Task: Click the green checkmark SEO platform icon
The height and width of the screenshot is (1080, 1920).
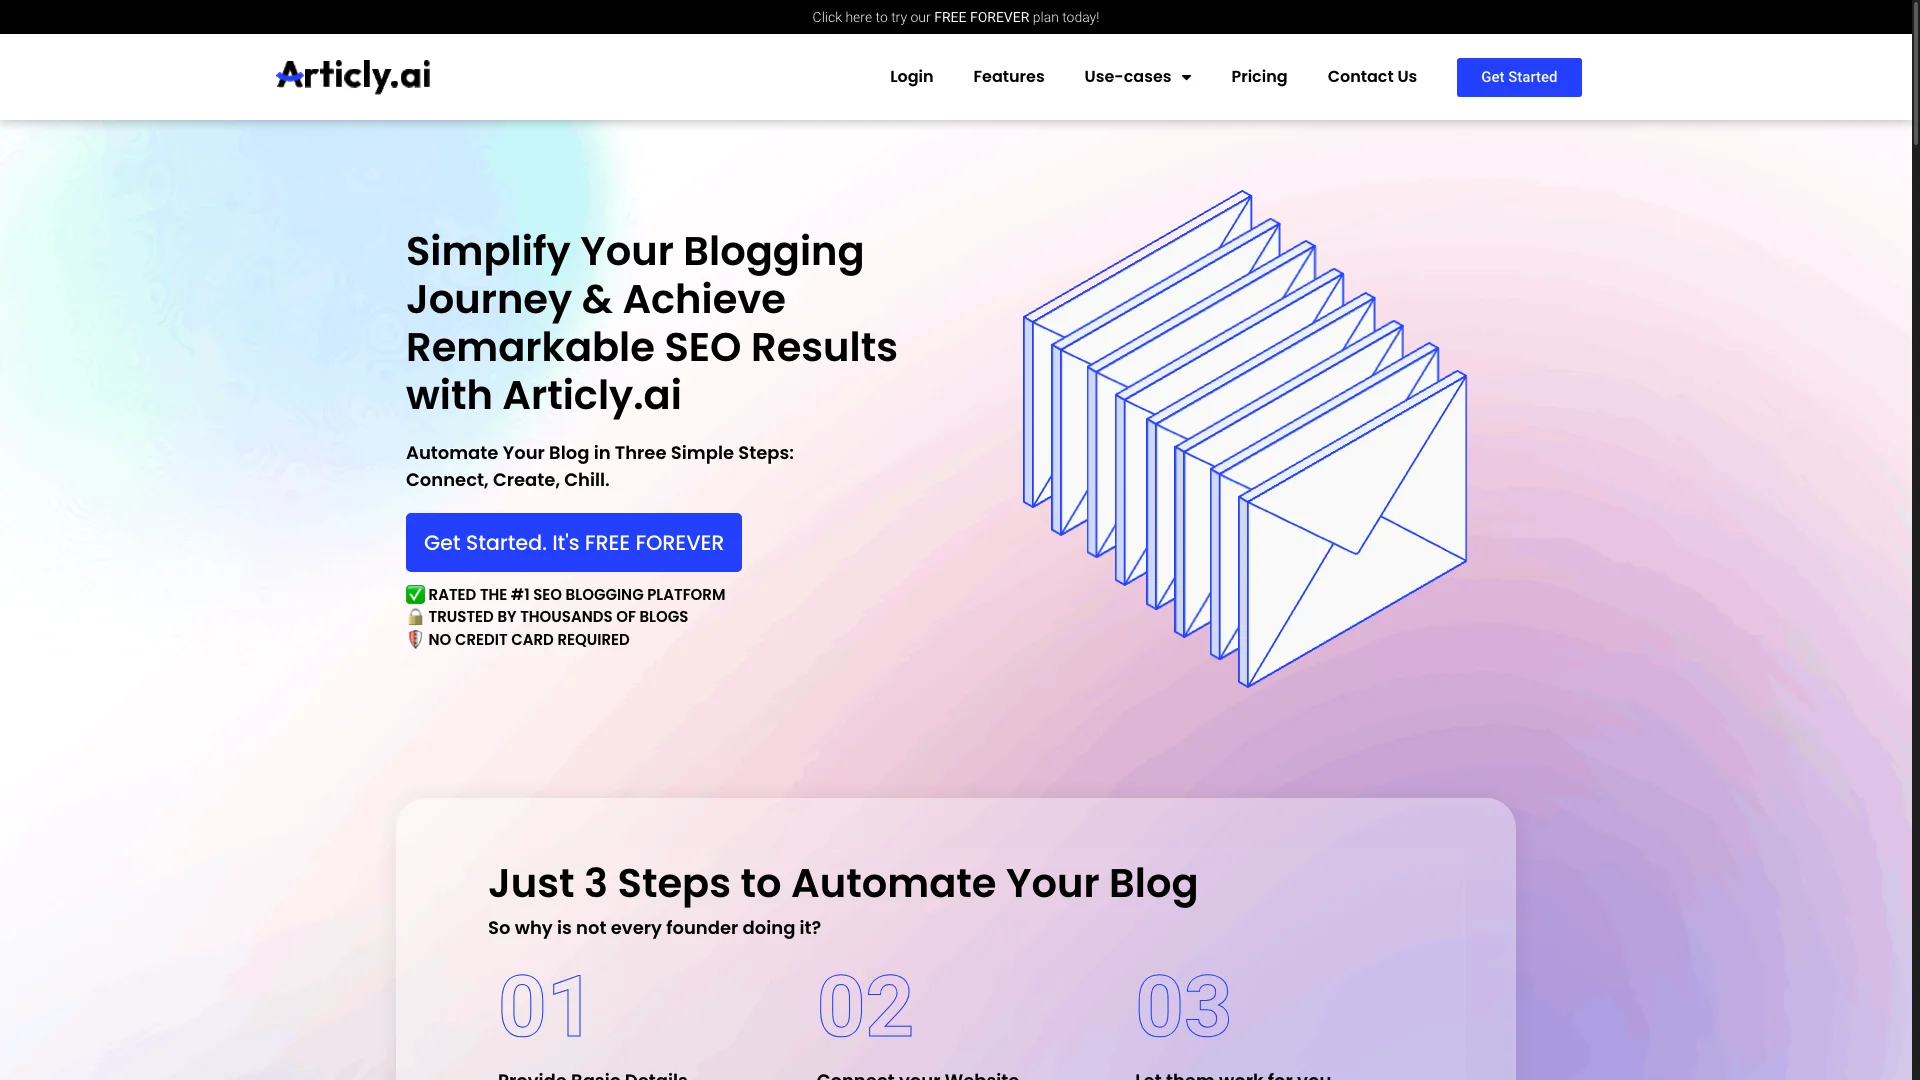Action: [x=415, y=593]
